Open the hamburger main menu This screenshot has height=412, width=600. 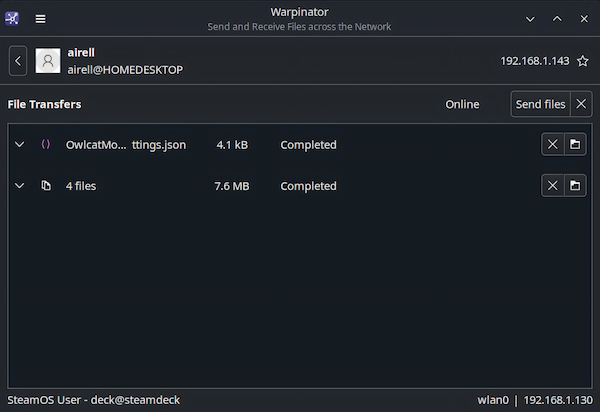click(x=40, y=18)
